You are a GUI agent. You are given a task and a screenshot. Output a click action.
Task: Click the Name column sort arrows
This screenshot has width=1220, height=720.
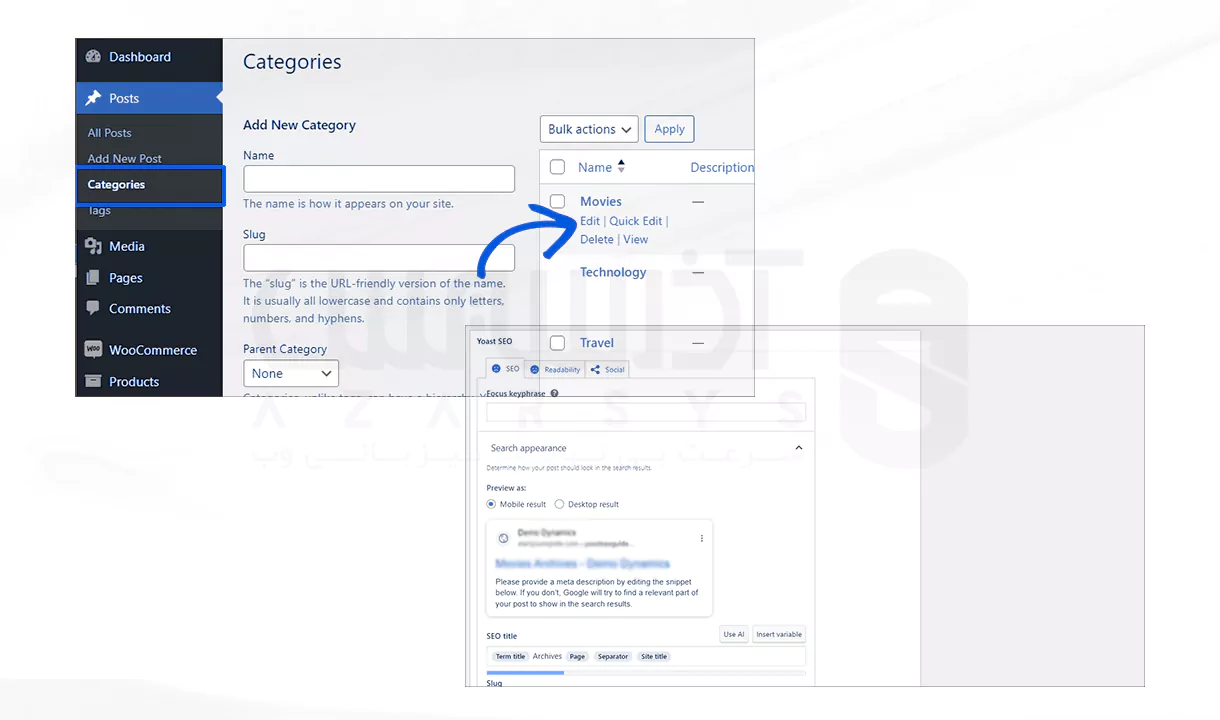pyautogui.click(x=621, y=167)
